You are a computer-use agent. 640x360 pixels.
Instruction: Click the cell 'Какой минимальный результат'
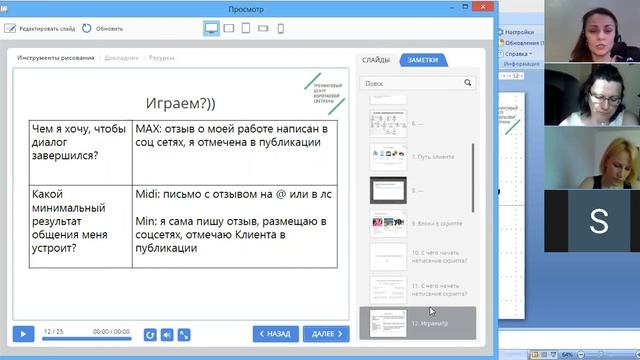tap(81, 227)
